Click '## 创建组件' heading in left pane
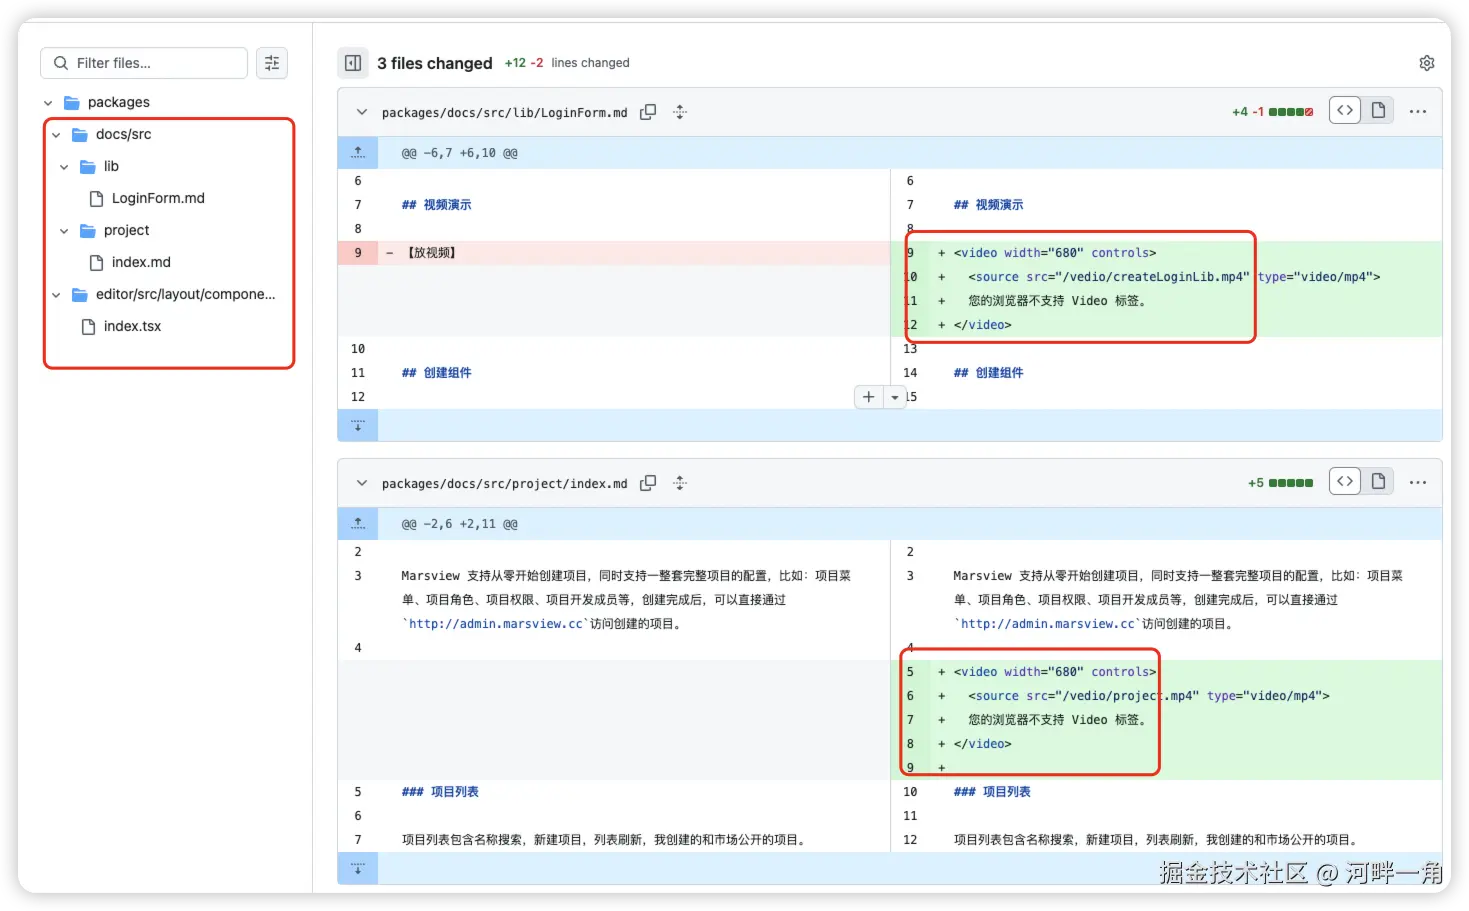The height and width of the screenshot is (911, 1469). pos(437,372)
